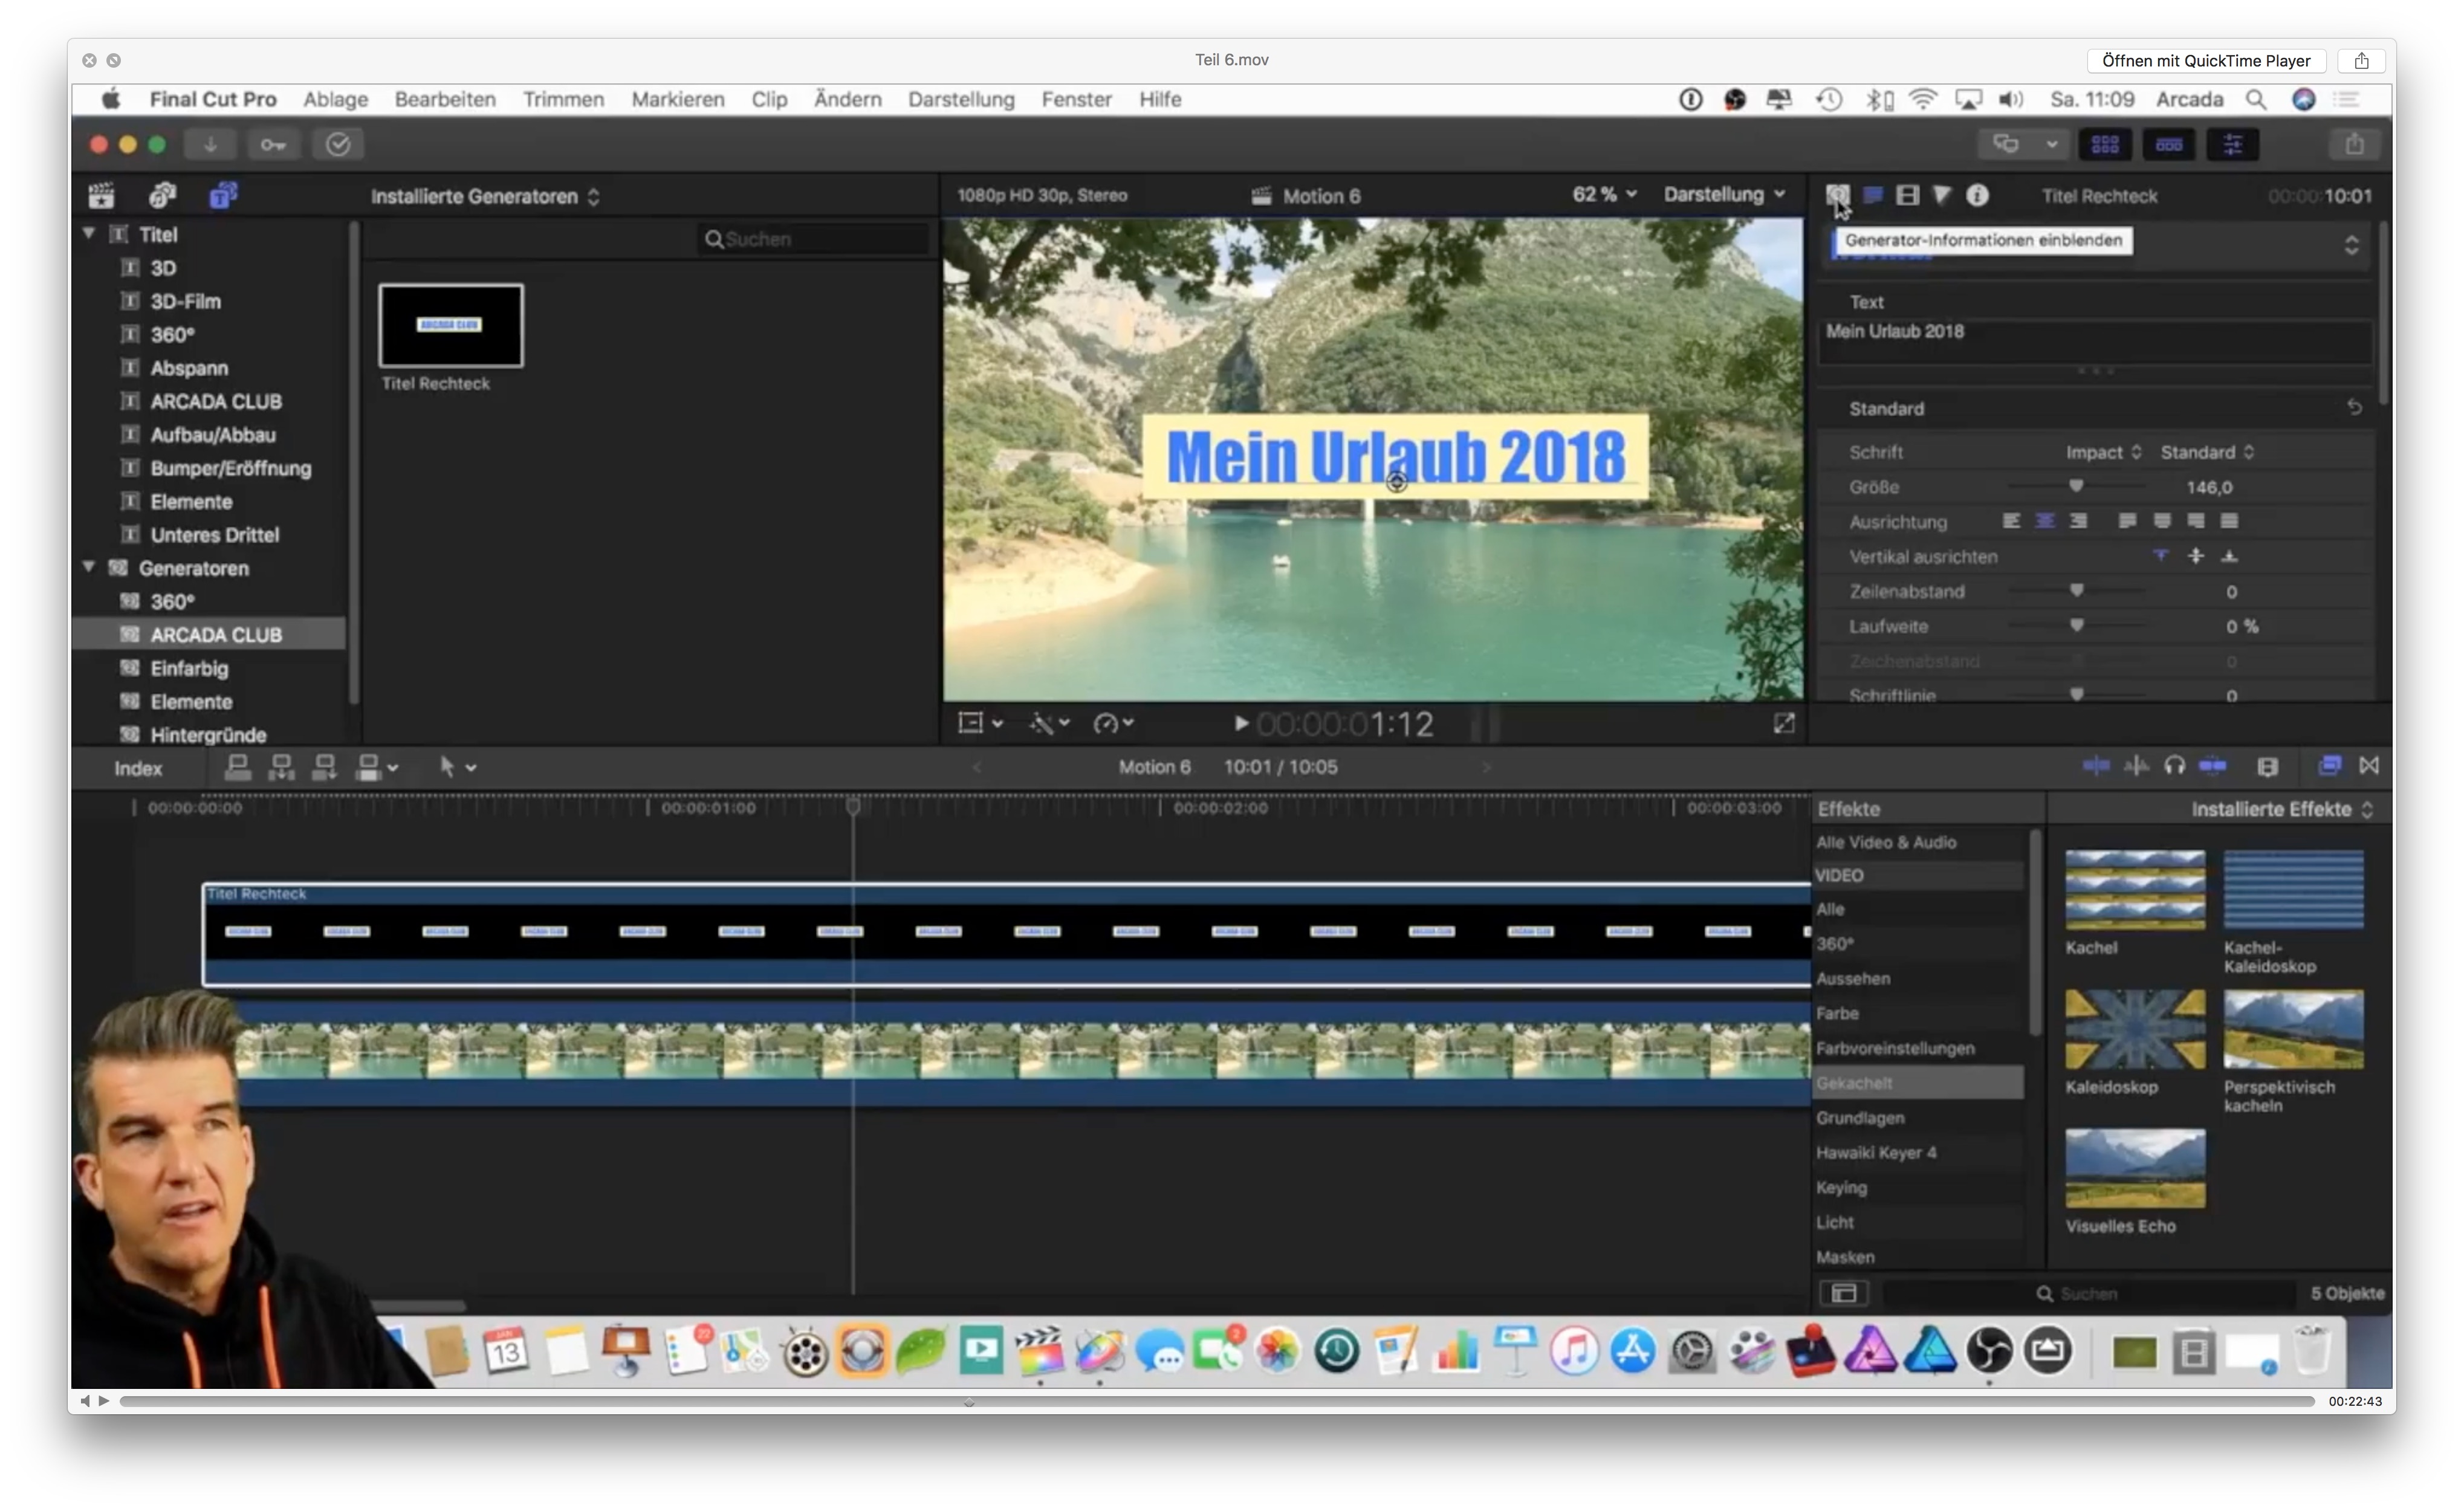Screen dimensions: 2464x1511
Task: Toggle the Timeline layout button
Action: (2168, 144)
